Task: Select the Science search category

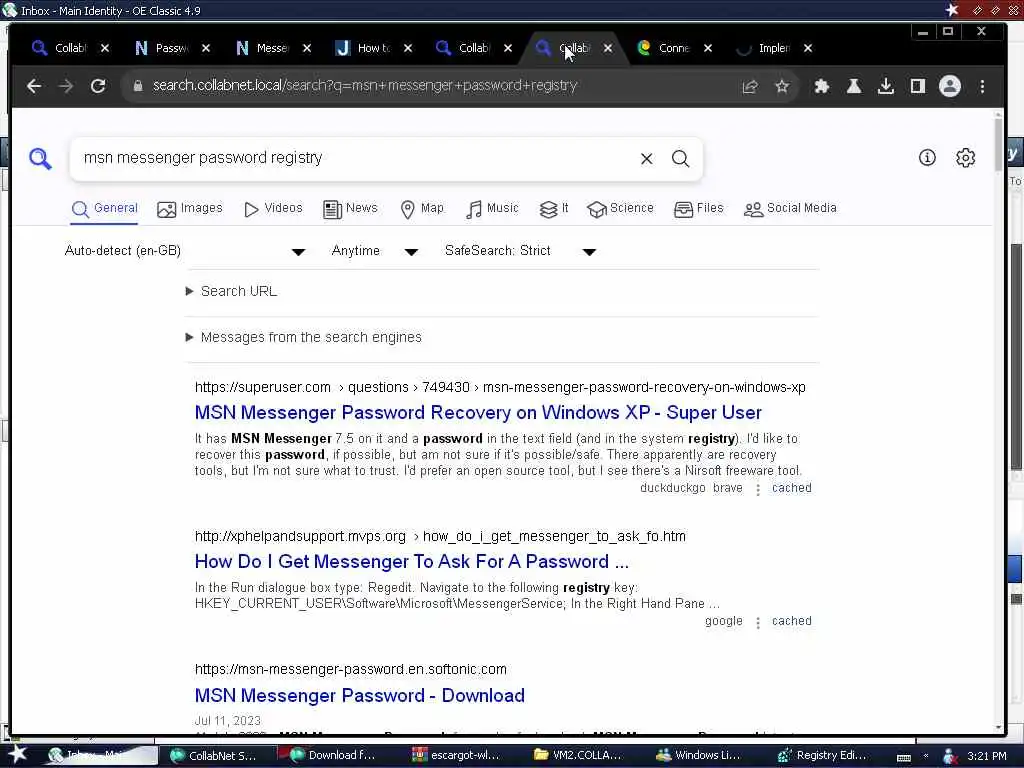Action: 620,209
